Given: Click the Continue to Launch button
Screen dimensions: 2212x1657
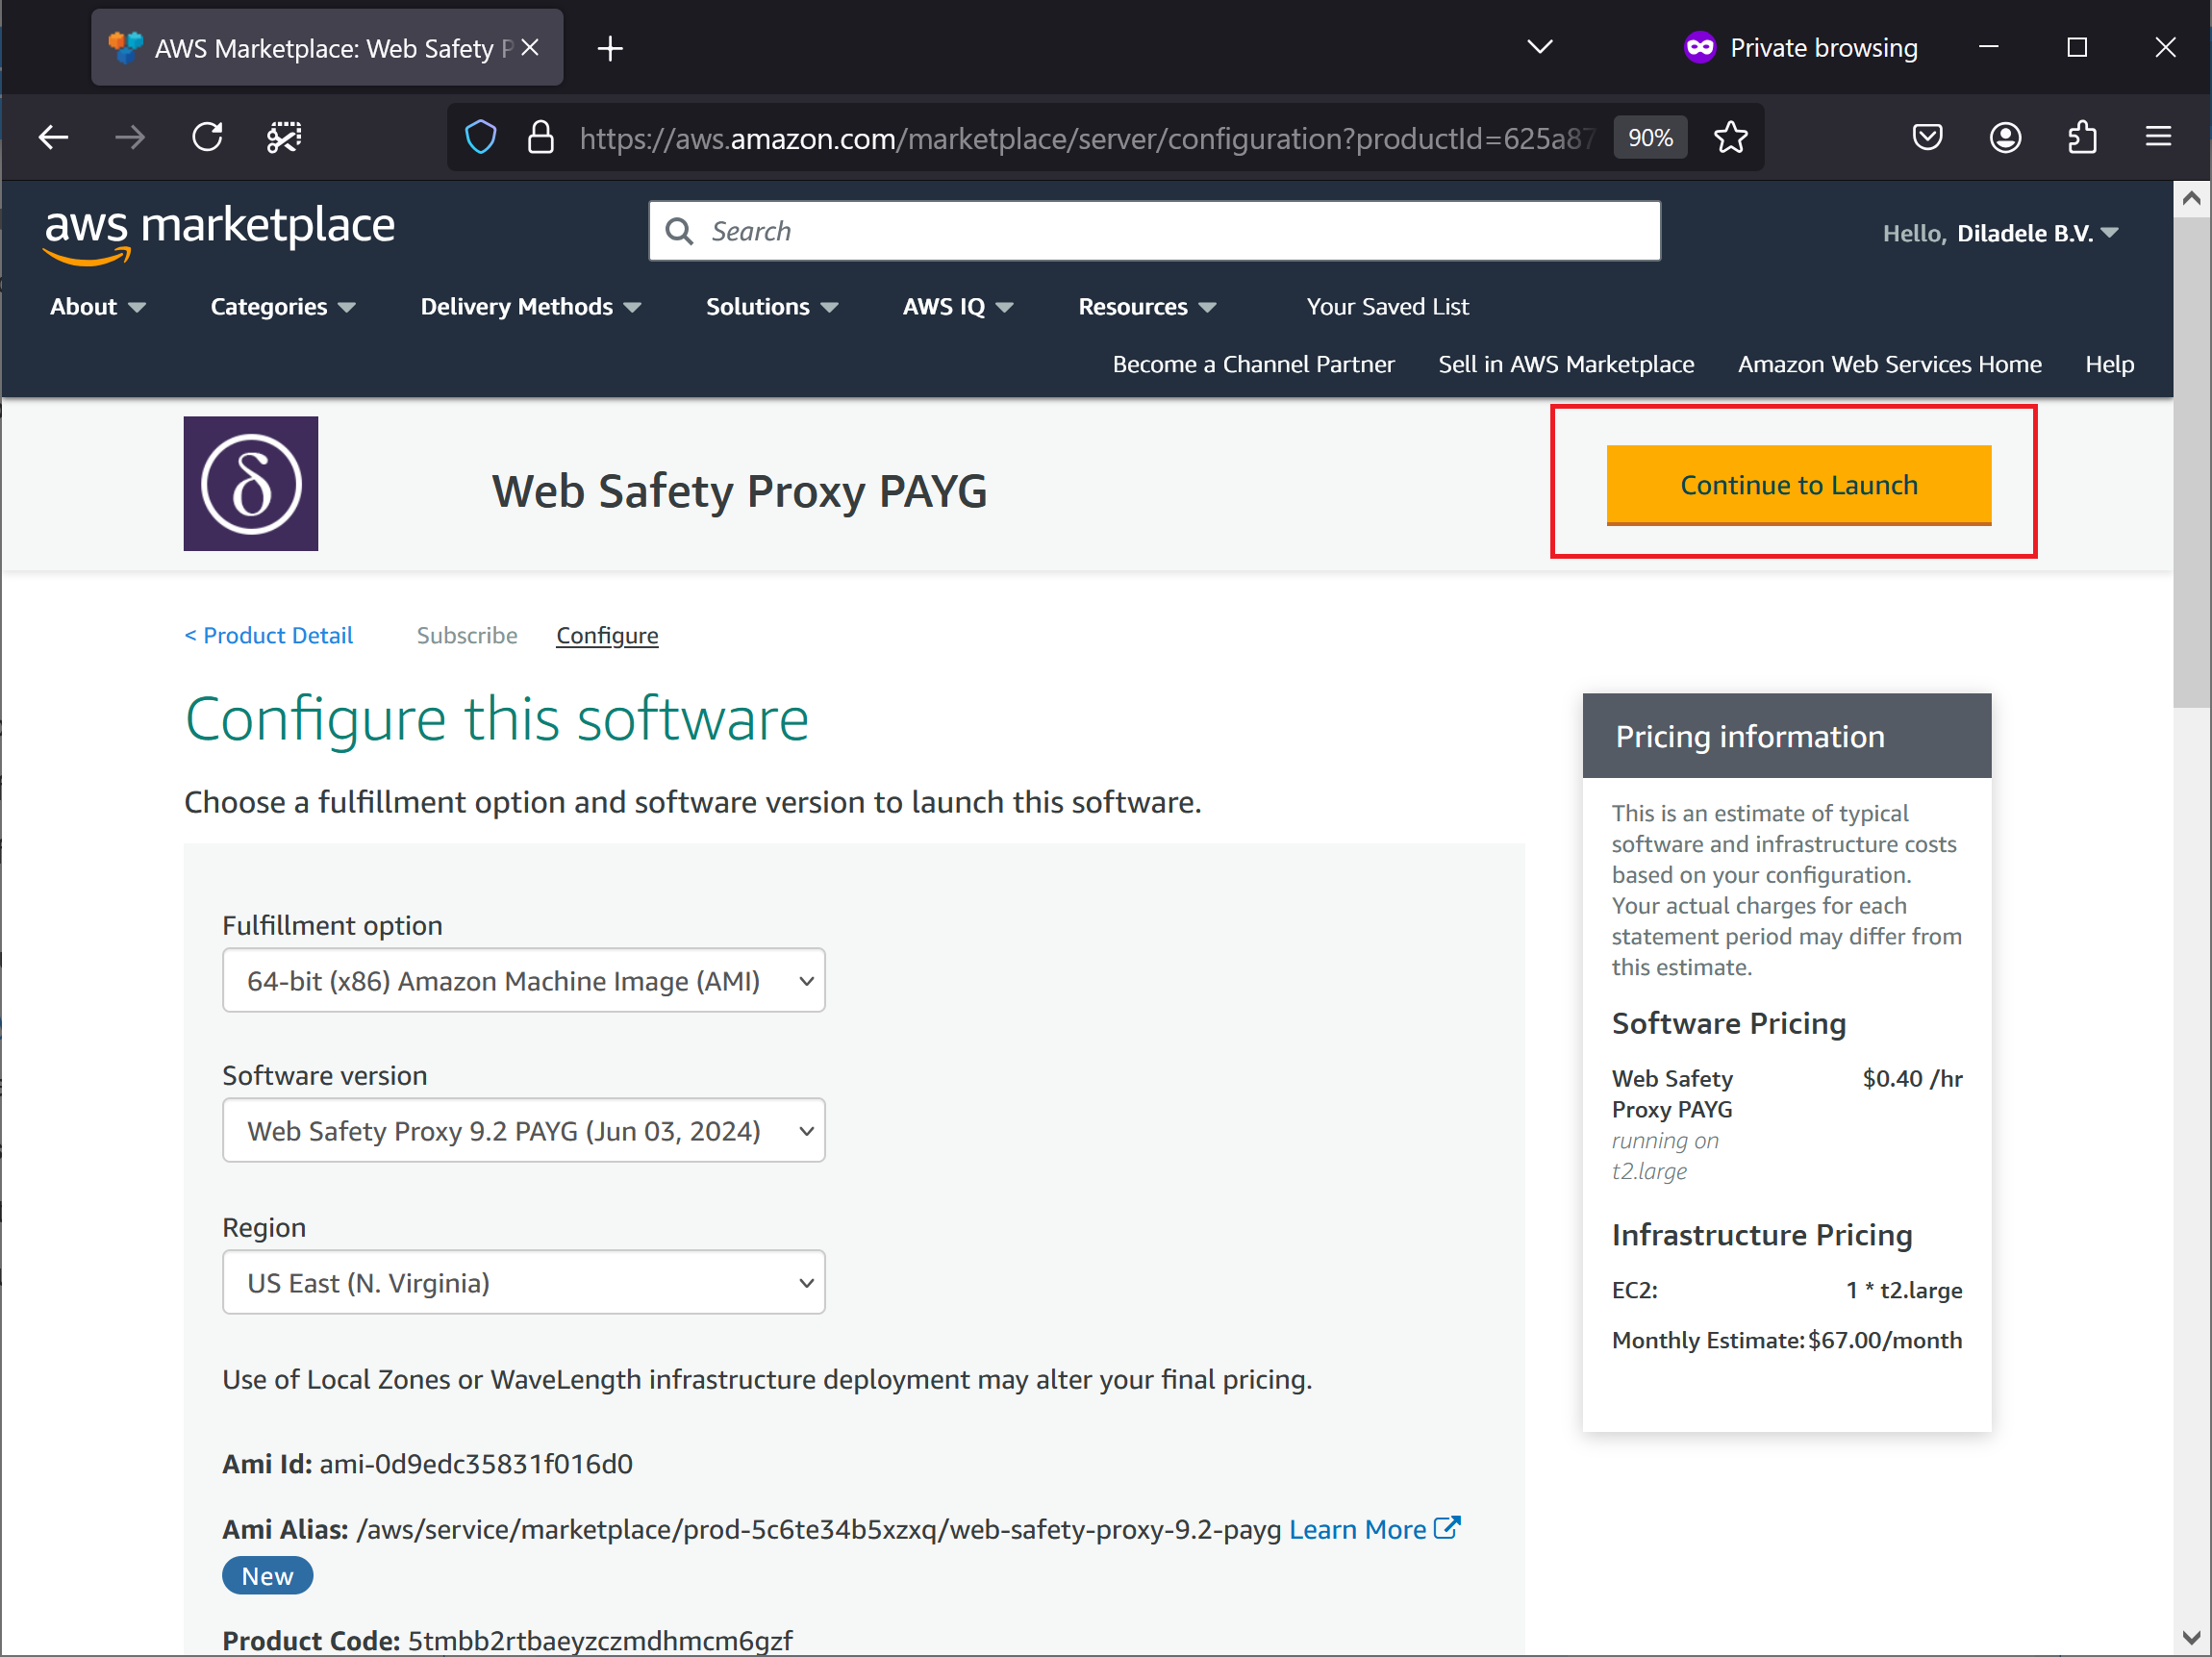Looking at the screenshot, I should click(x=1798, y=485).
